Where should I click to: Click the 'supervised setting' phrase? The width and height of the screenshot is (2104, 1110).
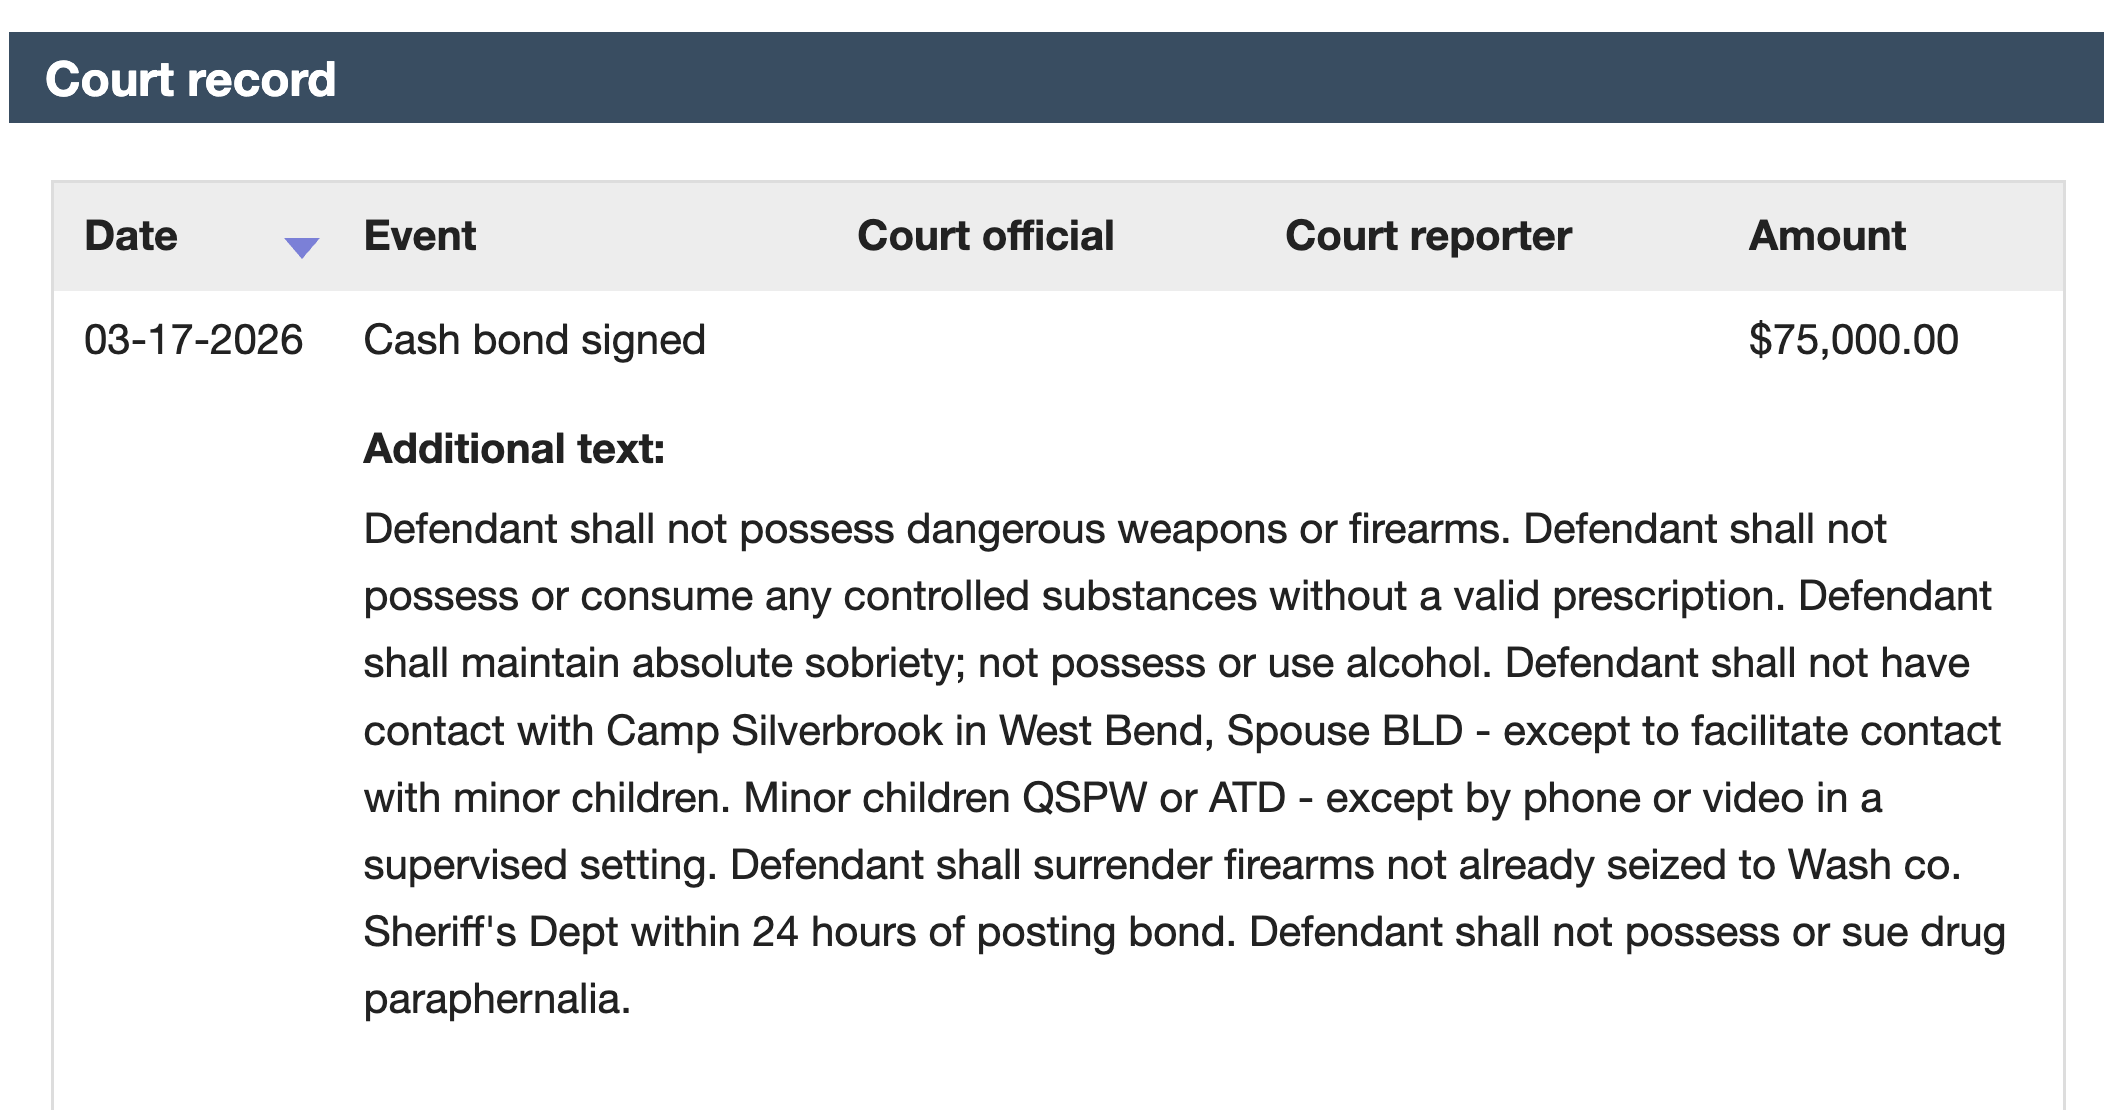pyautogui.click(x=539, y=865)
